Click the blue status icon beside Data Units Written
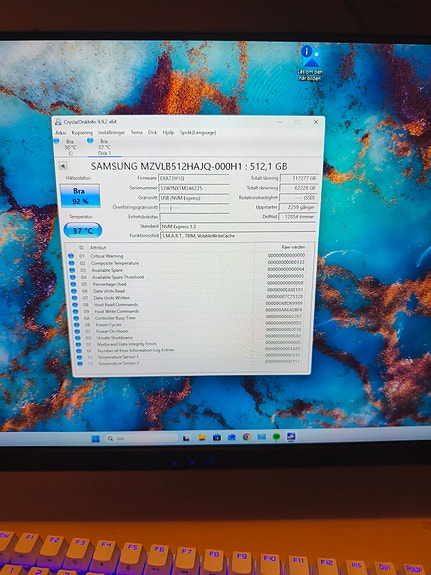 tap(74, 298)
